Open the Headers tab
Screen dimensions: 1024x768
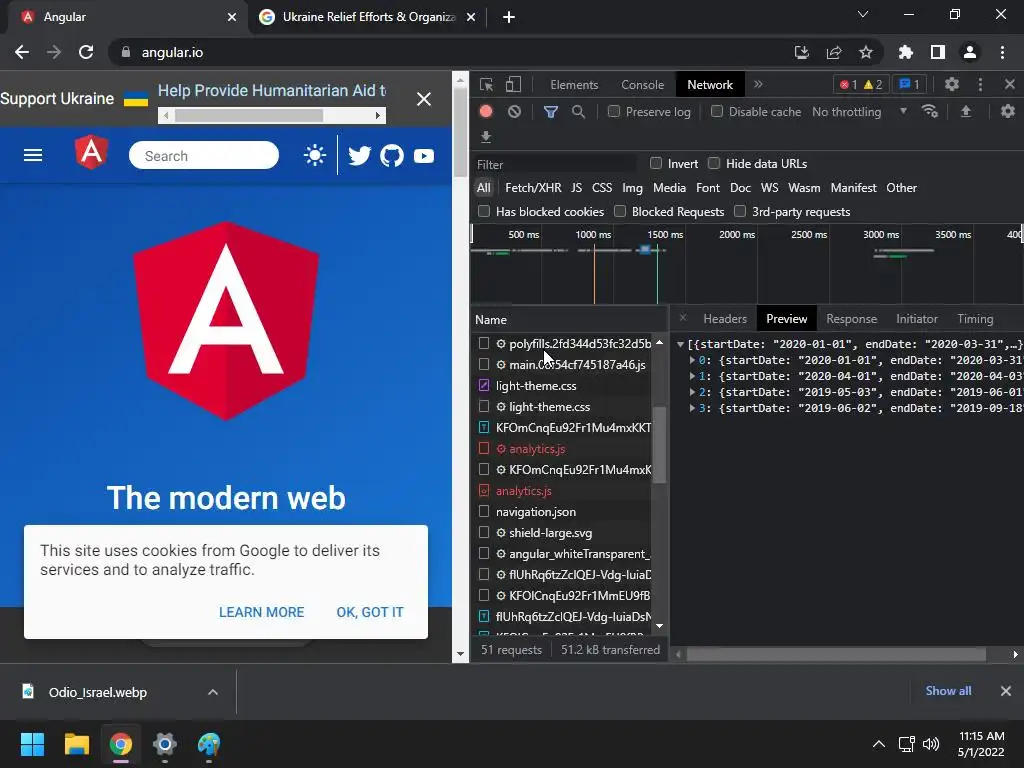[725, 319]
